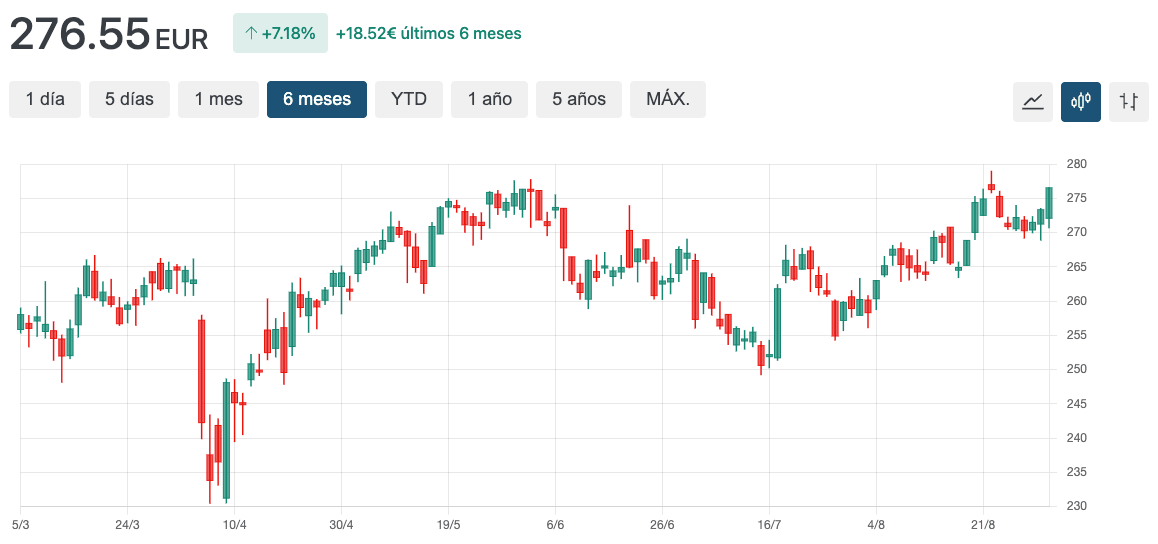
Task: Click the +7.18% change badge
Action: pos(280,33)
